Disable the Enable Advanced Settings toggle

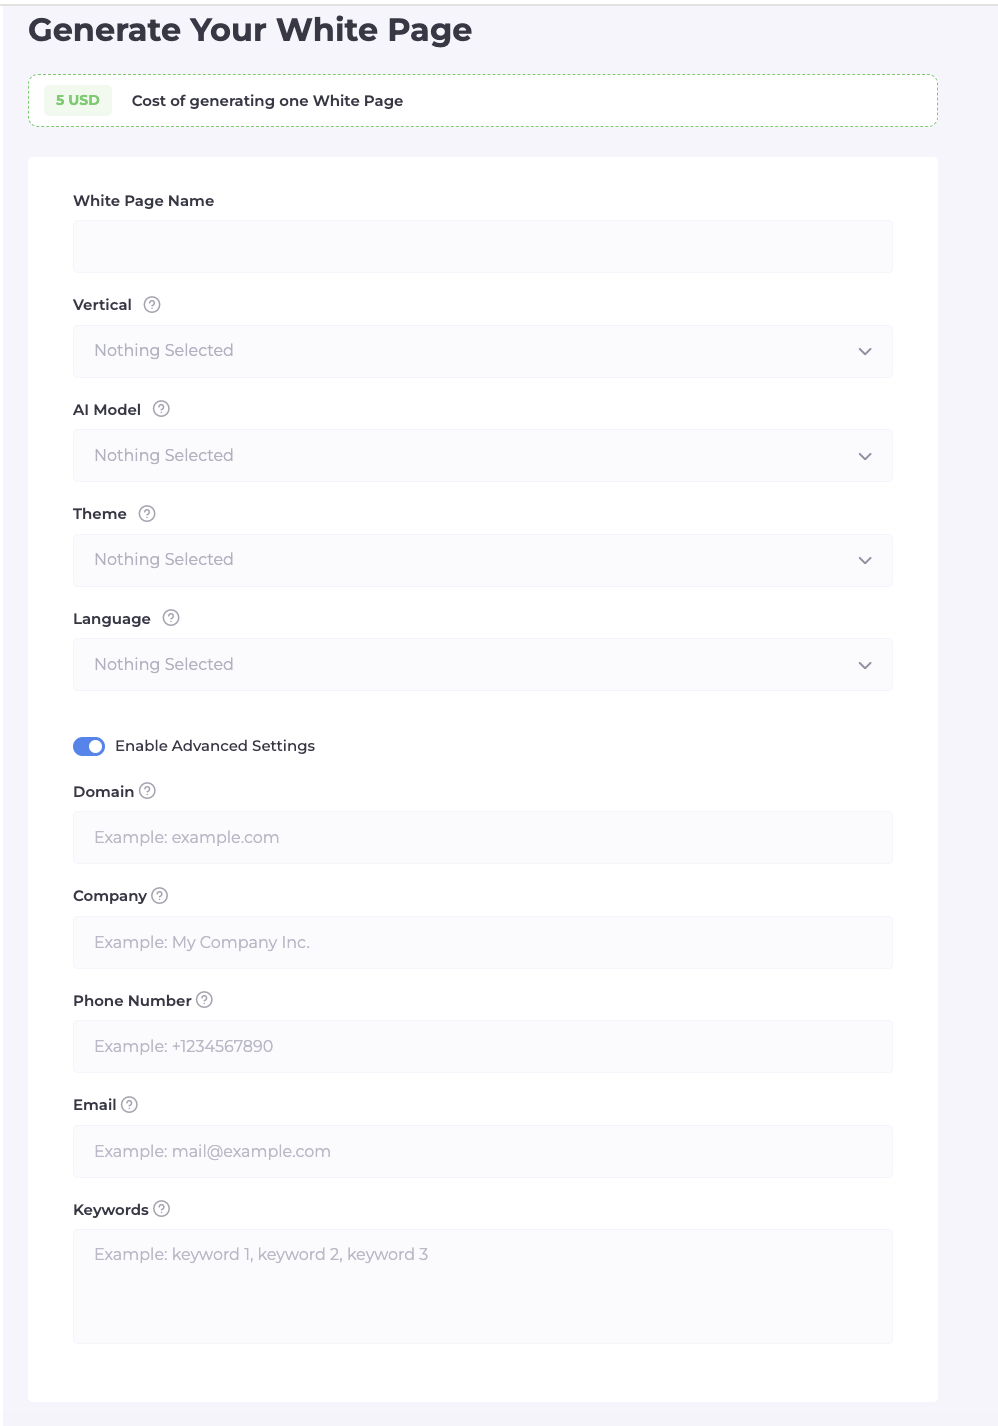click(89, 746)
